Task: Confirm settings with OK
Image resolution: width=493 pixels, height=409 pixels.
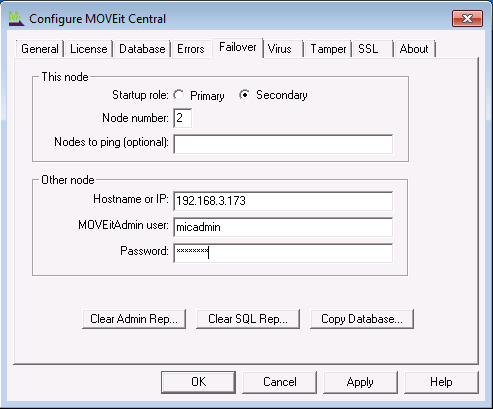Action: pyautogui.click(x=199, y=382)
